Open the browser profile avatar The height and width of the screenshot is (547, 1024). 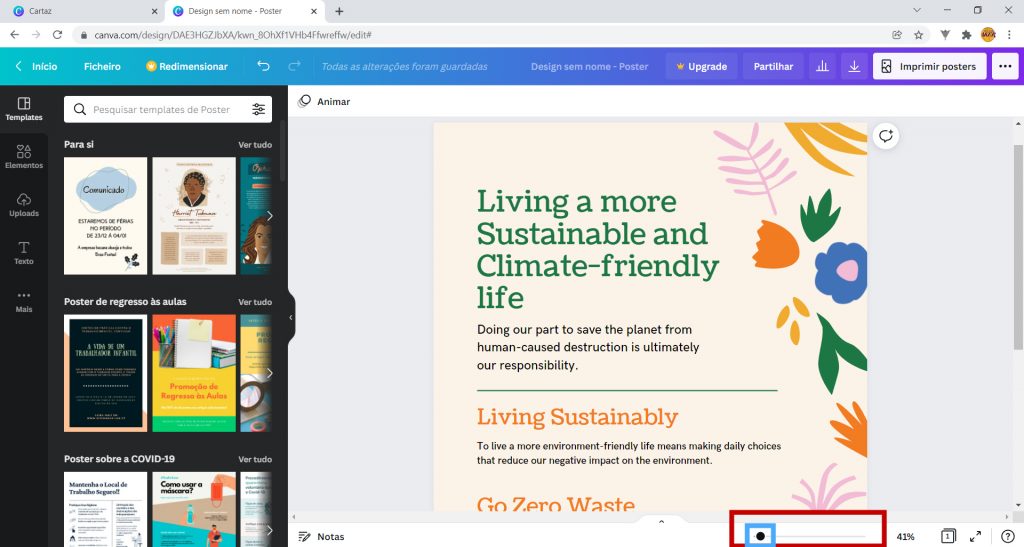[988, 35]
